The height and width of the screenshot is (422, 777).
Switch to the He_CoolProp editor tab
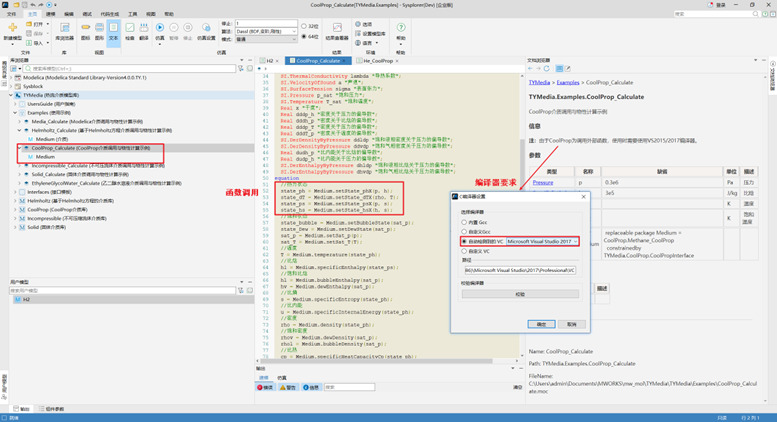[x=378, y=61]
